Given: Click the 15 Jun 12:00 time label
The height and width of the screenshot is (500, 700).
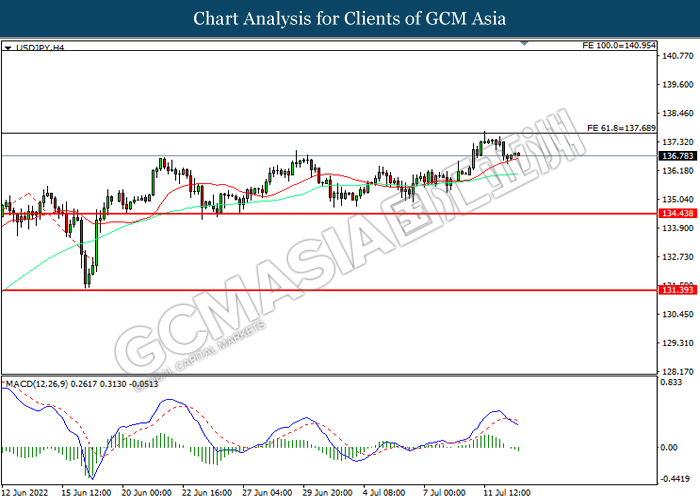Looking at the screenshot, I should (86, 492).
